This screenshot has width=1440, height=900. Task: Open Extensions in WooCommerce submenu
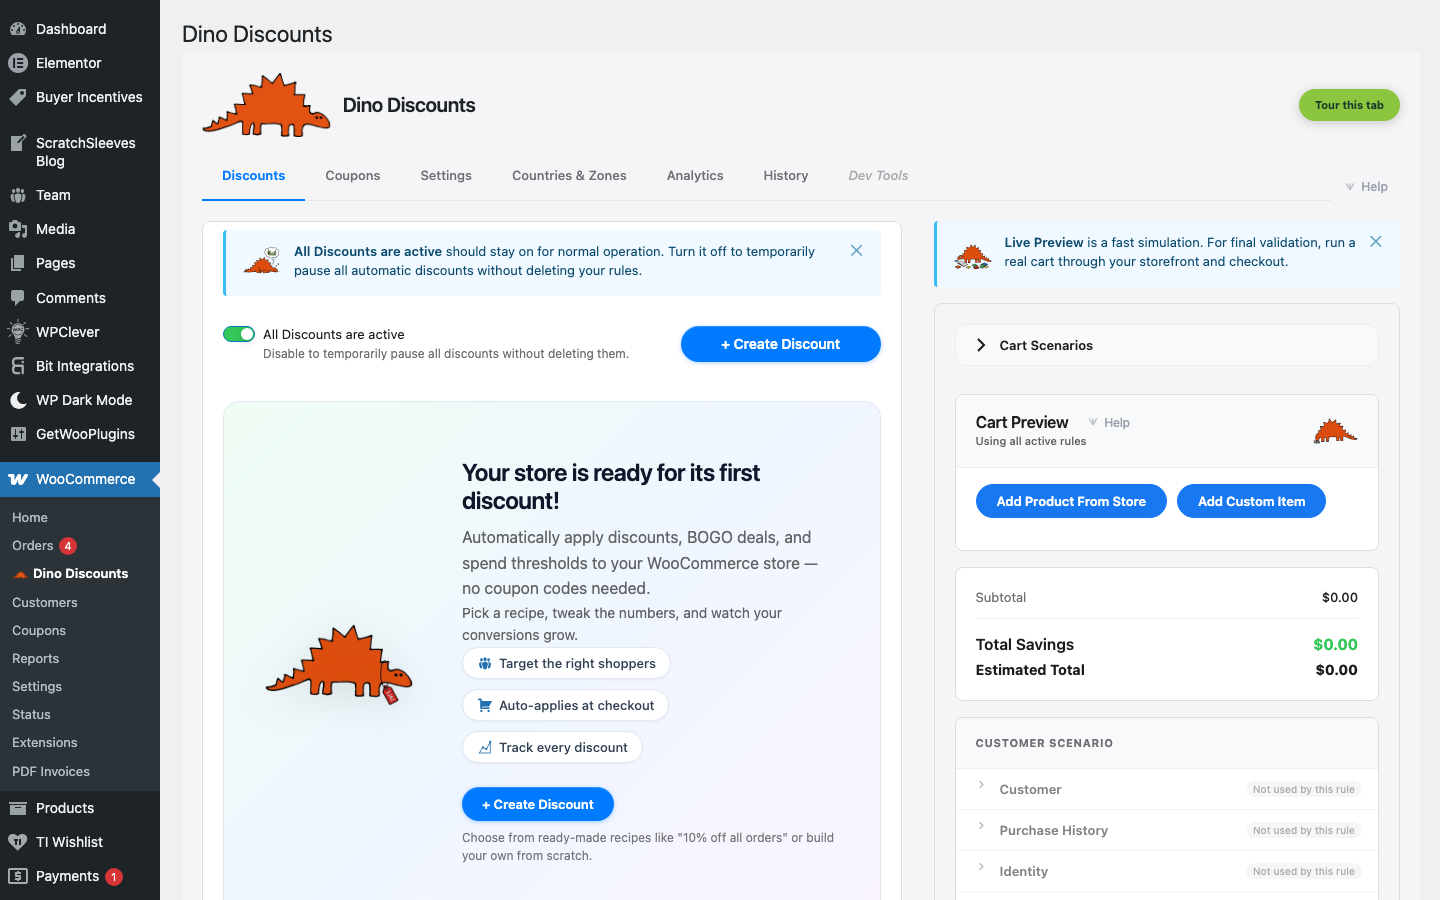pyautogui.click(x=45, y=742)
